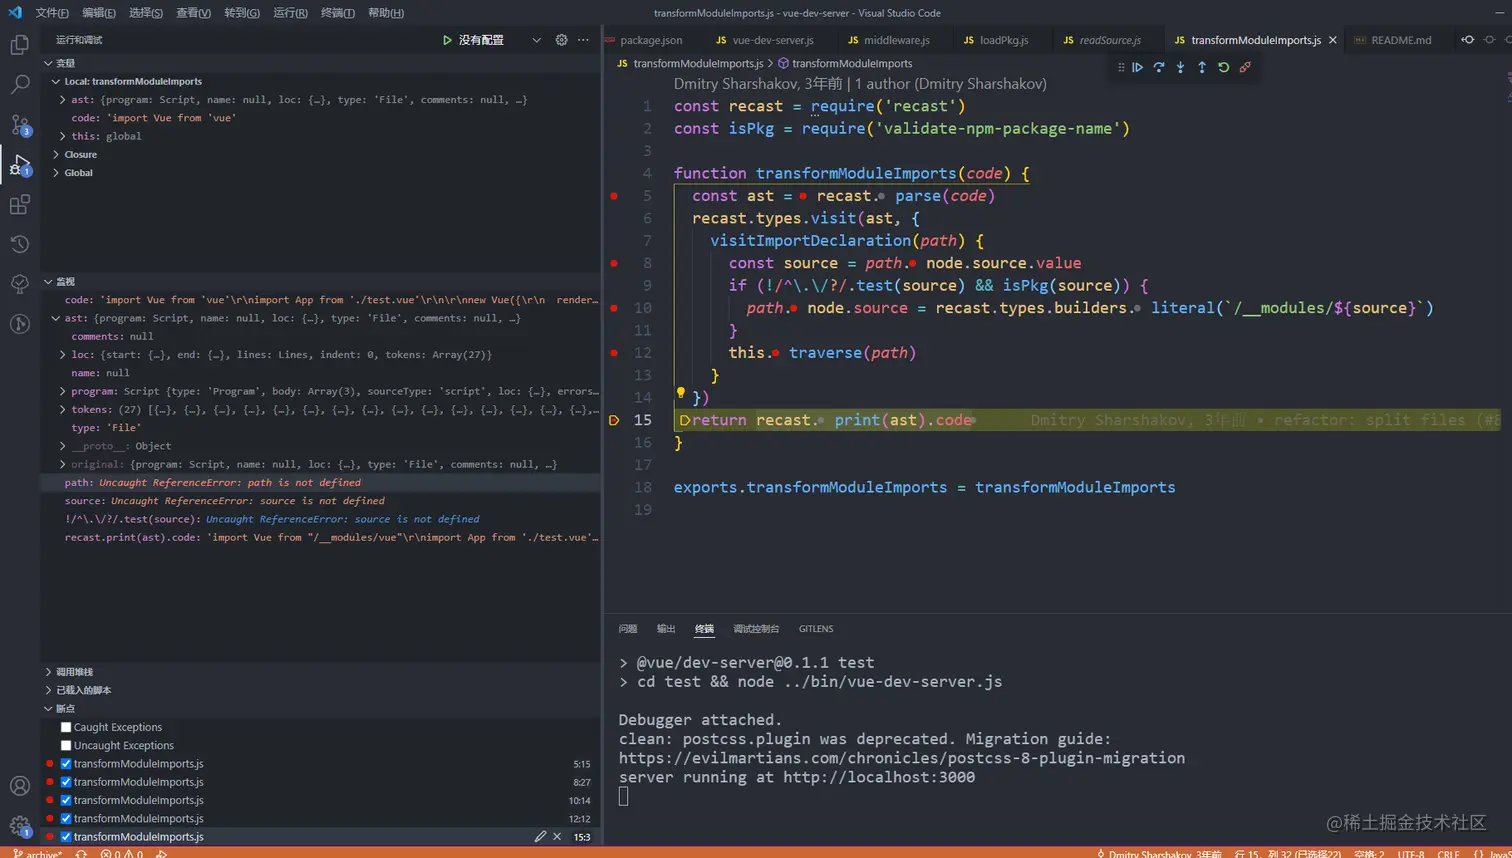
Task: Open Run and Debug more actions ellipsis
Action: click(x=583, y=40)
